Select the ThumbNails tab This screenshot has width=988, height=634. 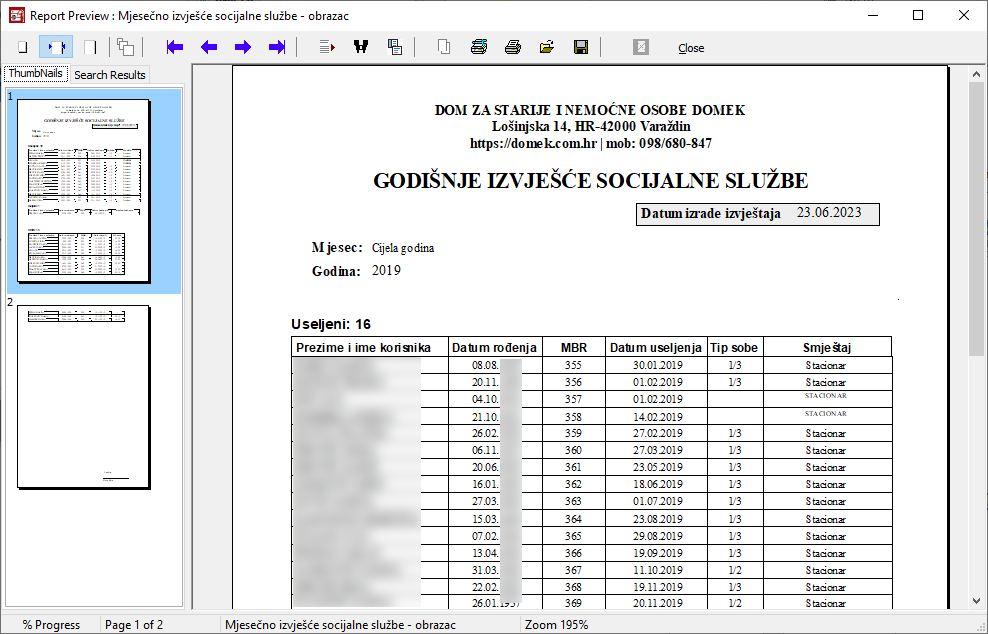[x=36, y=74]
